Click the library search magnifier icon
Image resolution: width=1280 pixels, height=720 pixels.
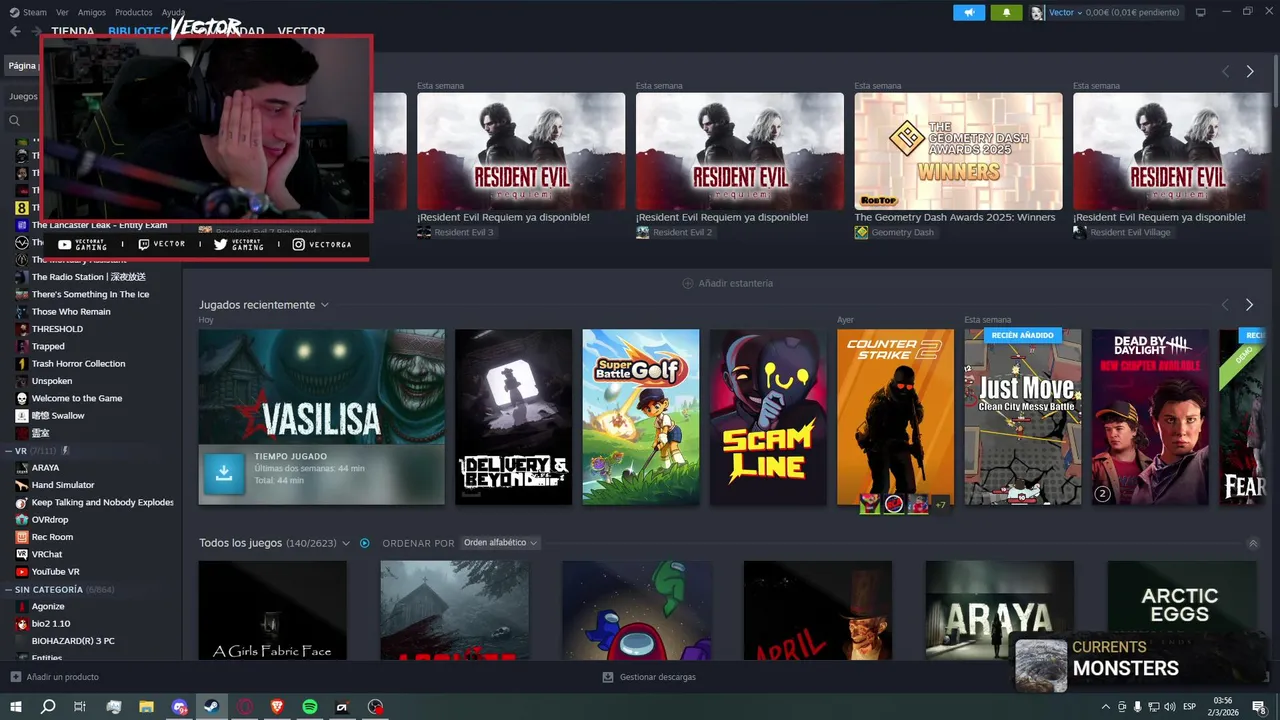(15, 120)
